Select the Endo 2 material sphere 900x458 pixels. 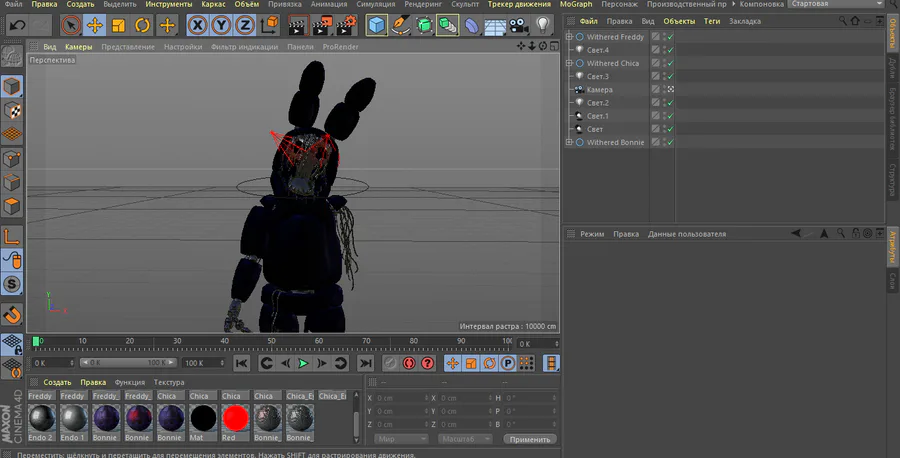pos(41,419)
